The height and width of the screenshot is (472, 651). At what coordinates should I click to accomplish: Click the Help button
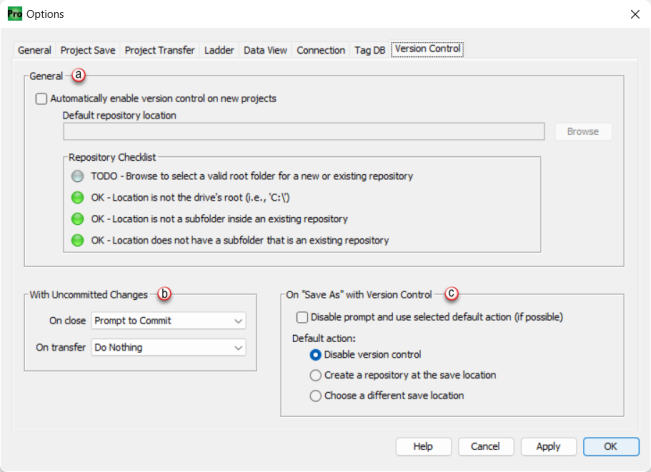pos(423,446)
